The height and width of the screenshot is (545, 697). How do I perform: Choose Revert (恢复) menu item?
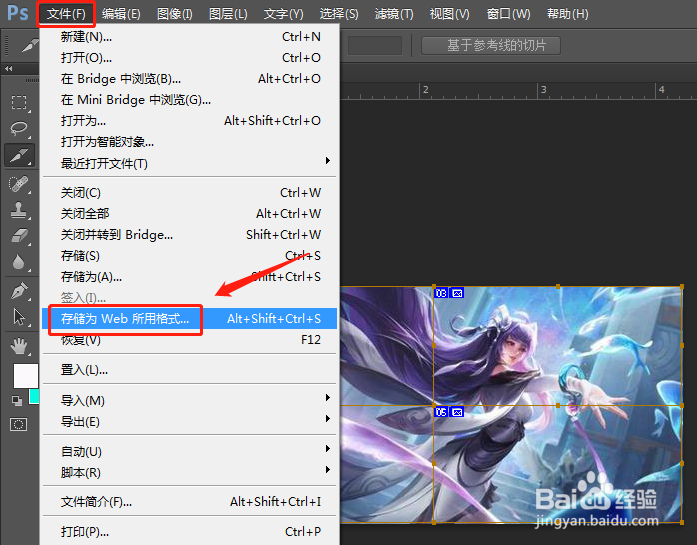click(189, 340)
